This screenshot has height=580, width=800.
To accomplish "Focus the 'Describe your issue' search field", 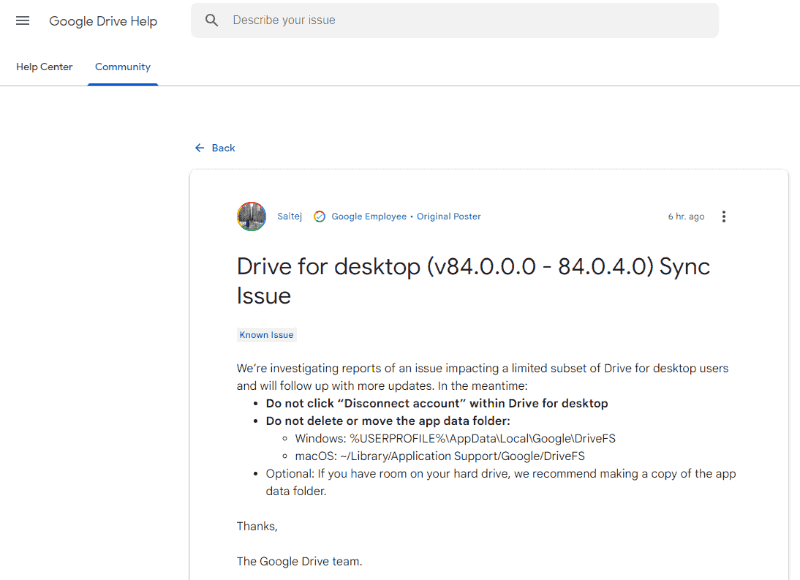I will [460, 20].
